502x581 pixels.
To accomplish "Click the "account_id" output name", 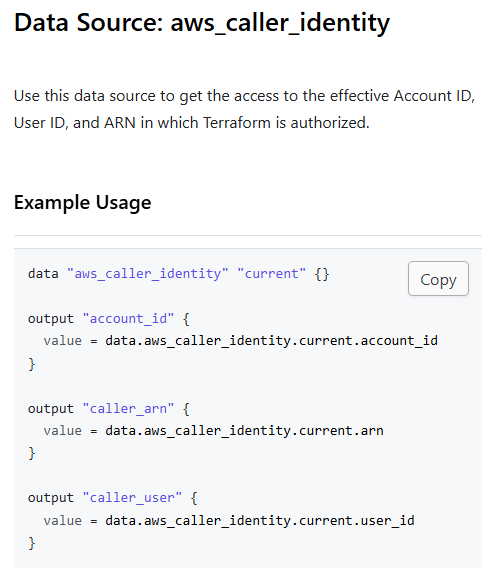I will 128,319.
